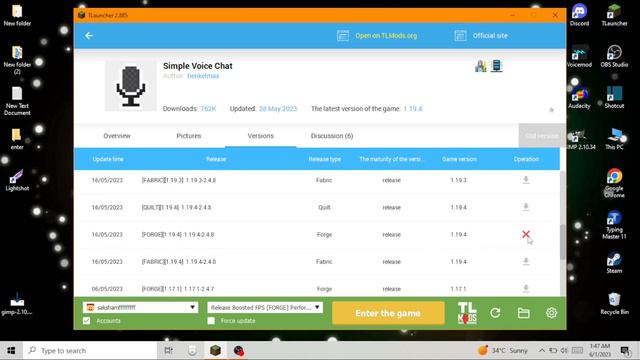Image resolution: width=640 pixels, height=360 pixels.
Task: Open the Google Chrome desktop shortcut
Action: pos(614,183)
